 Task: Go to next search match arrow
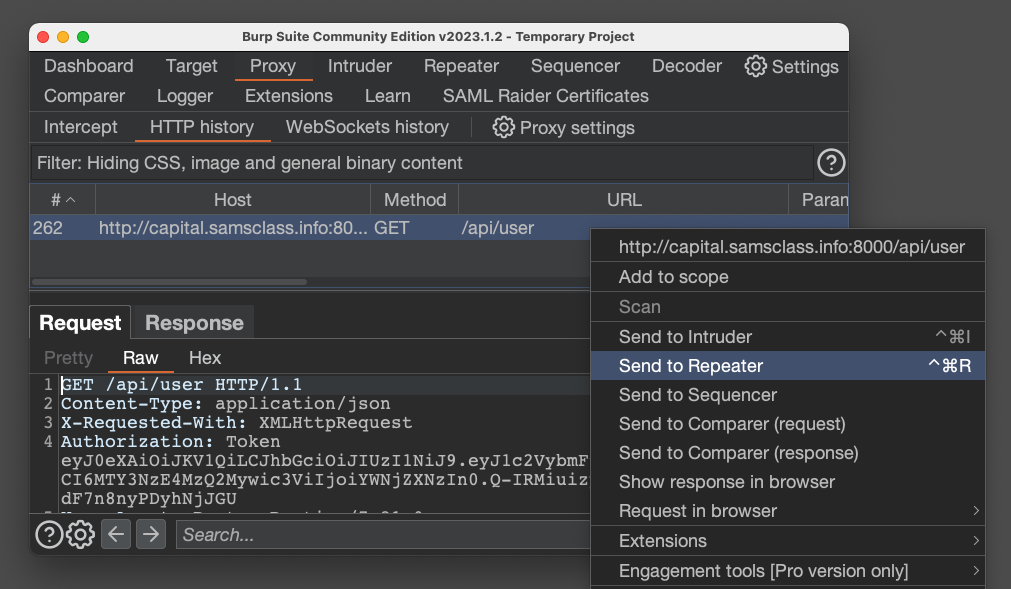tap(150, 535)
